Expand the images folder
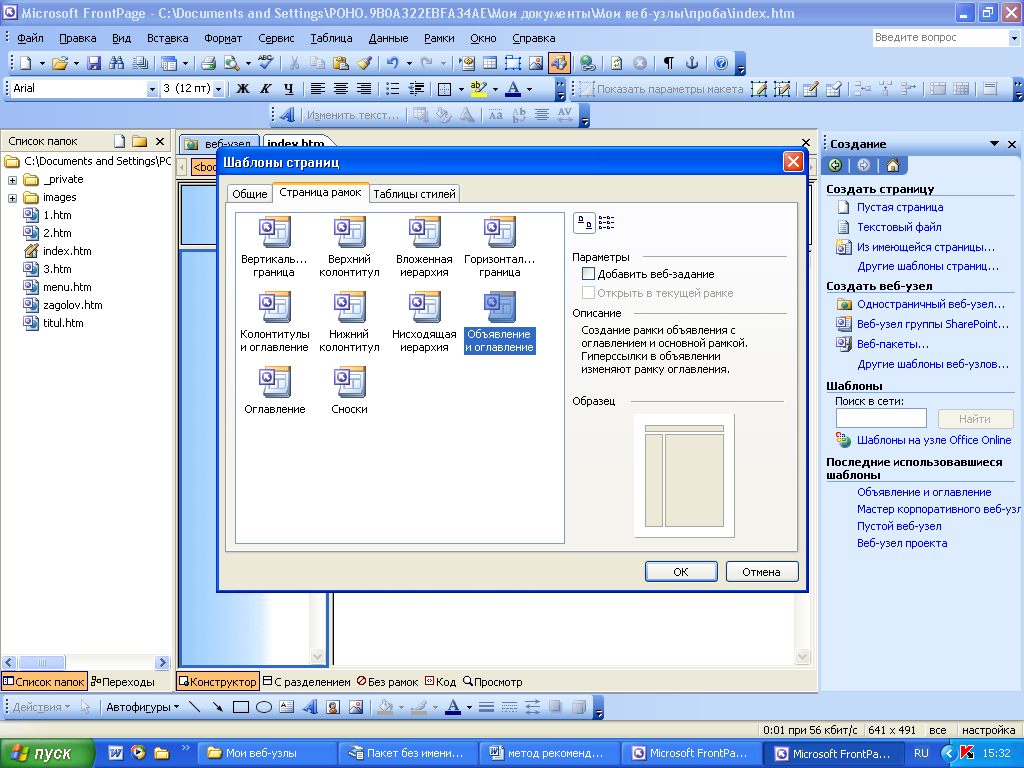The image size is (1024, 768). tap(12, 198)
